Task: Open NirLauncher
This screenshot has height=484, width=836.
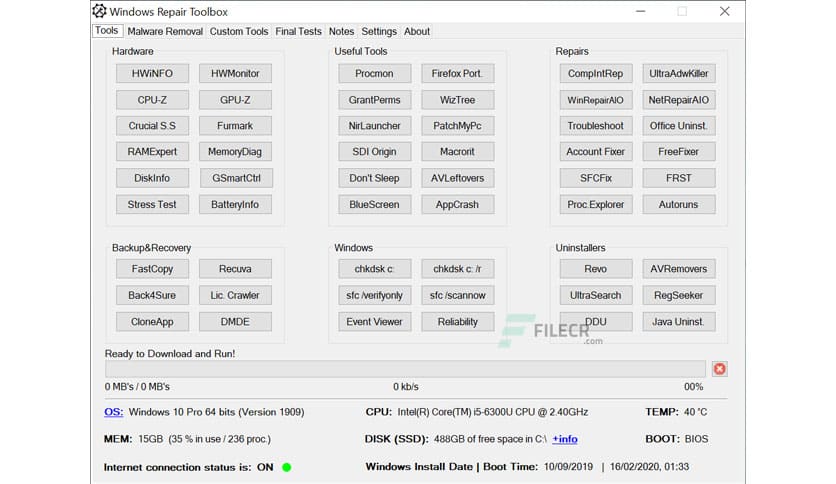Action: 374,126
